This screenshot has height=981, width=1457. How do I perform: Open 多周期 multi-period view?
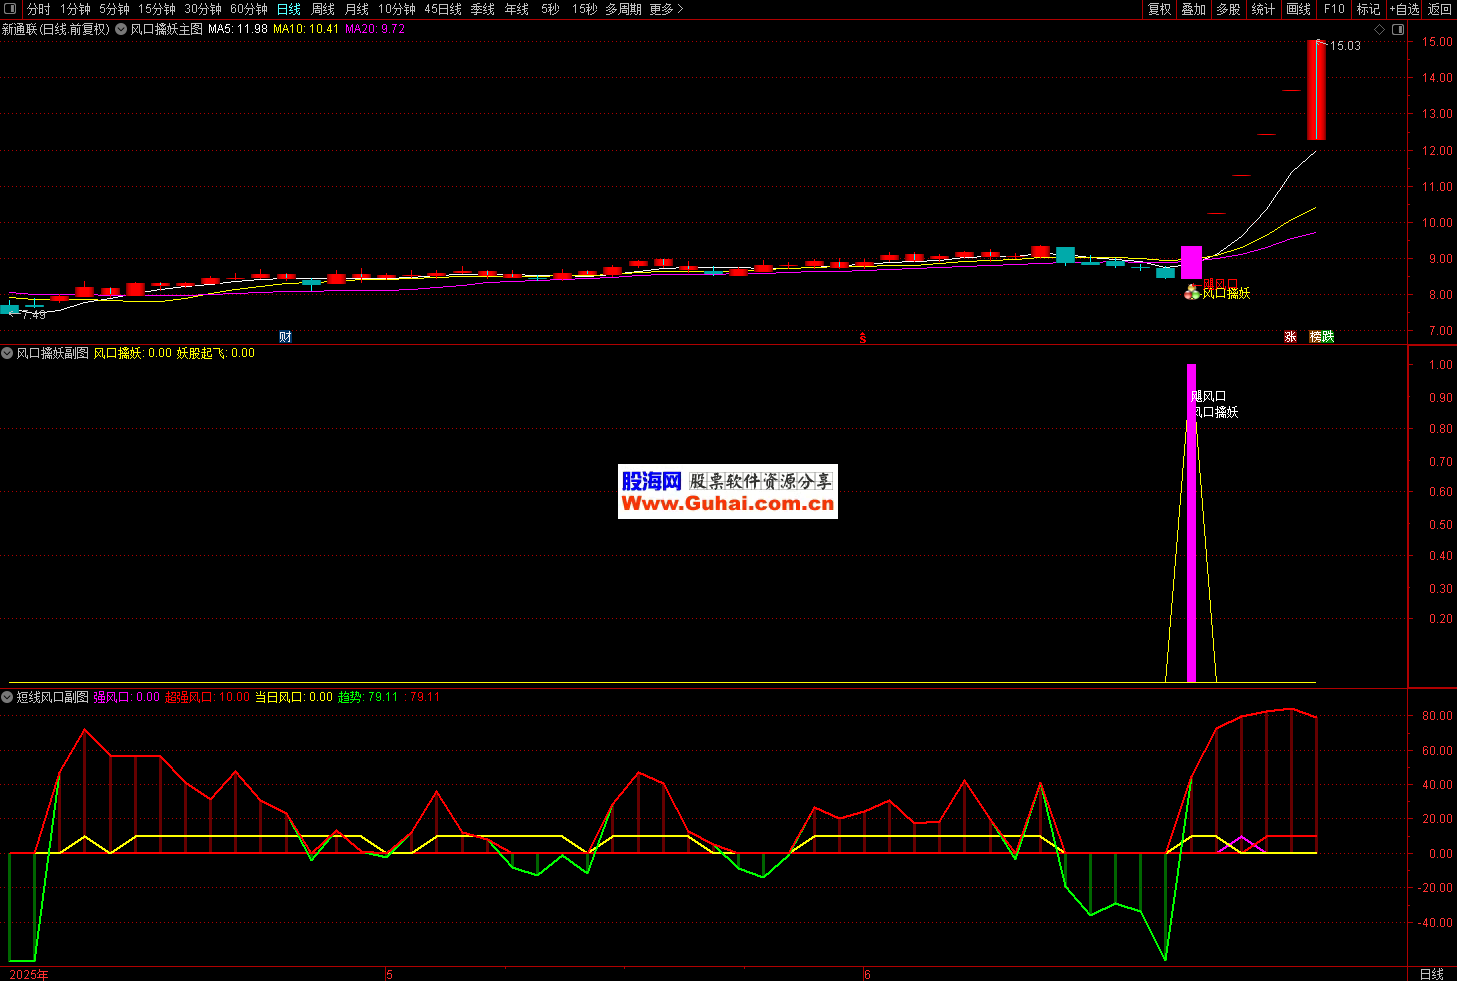tap(623, 9)
